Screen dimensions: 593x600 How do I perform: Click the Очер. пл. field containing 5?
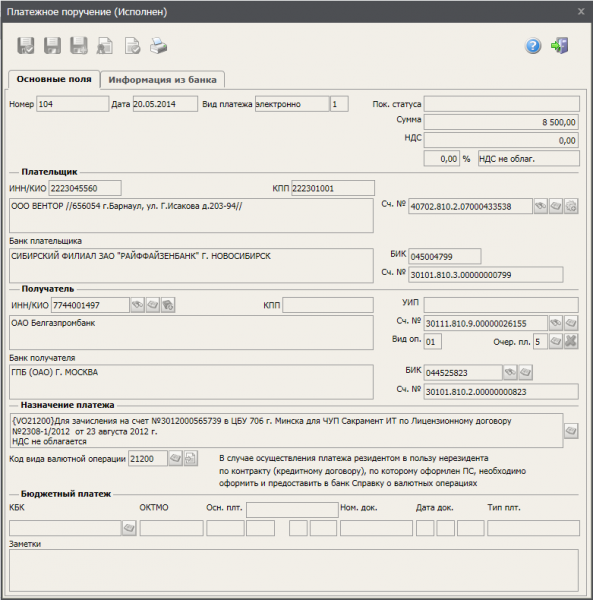(x=540, y=341)
